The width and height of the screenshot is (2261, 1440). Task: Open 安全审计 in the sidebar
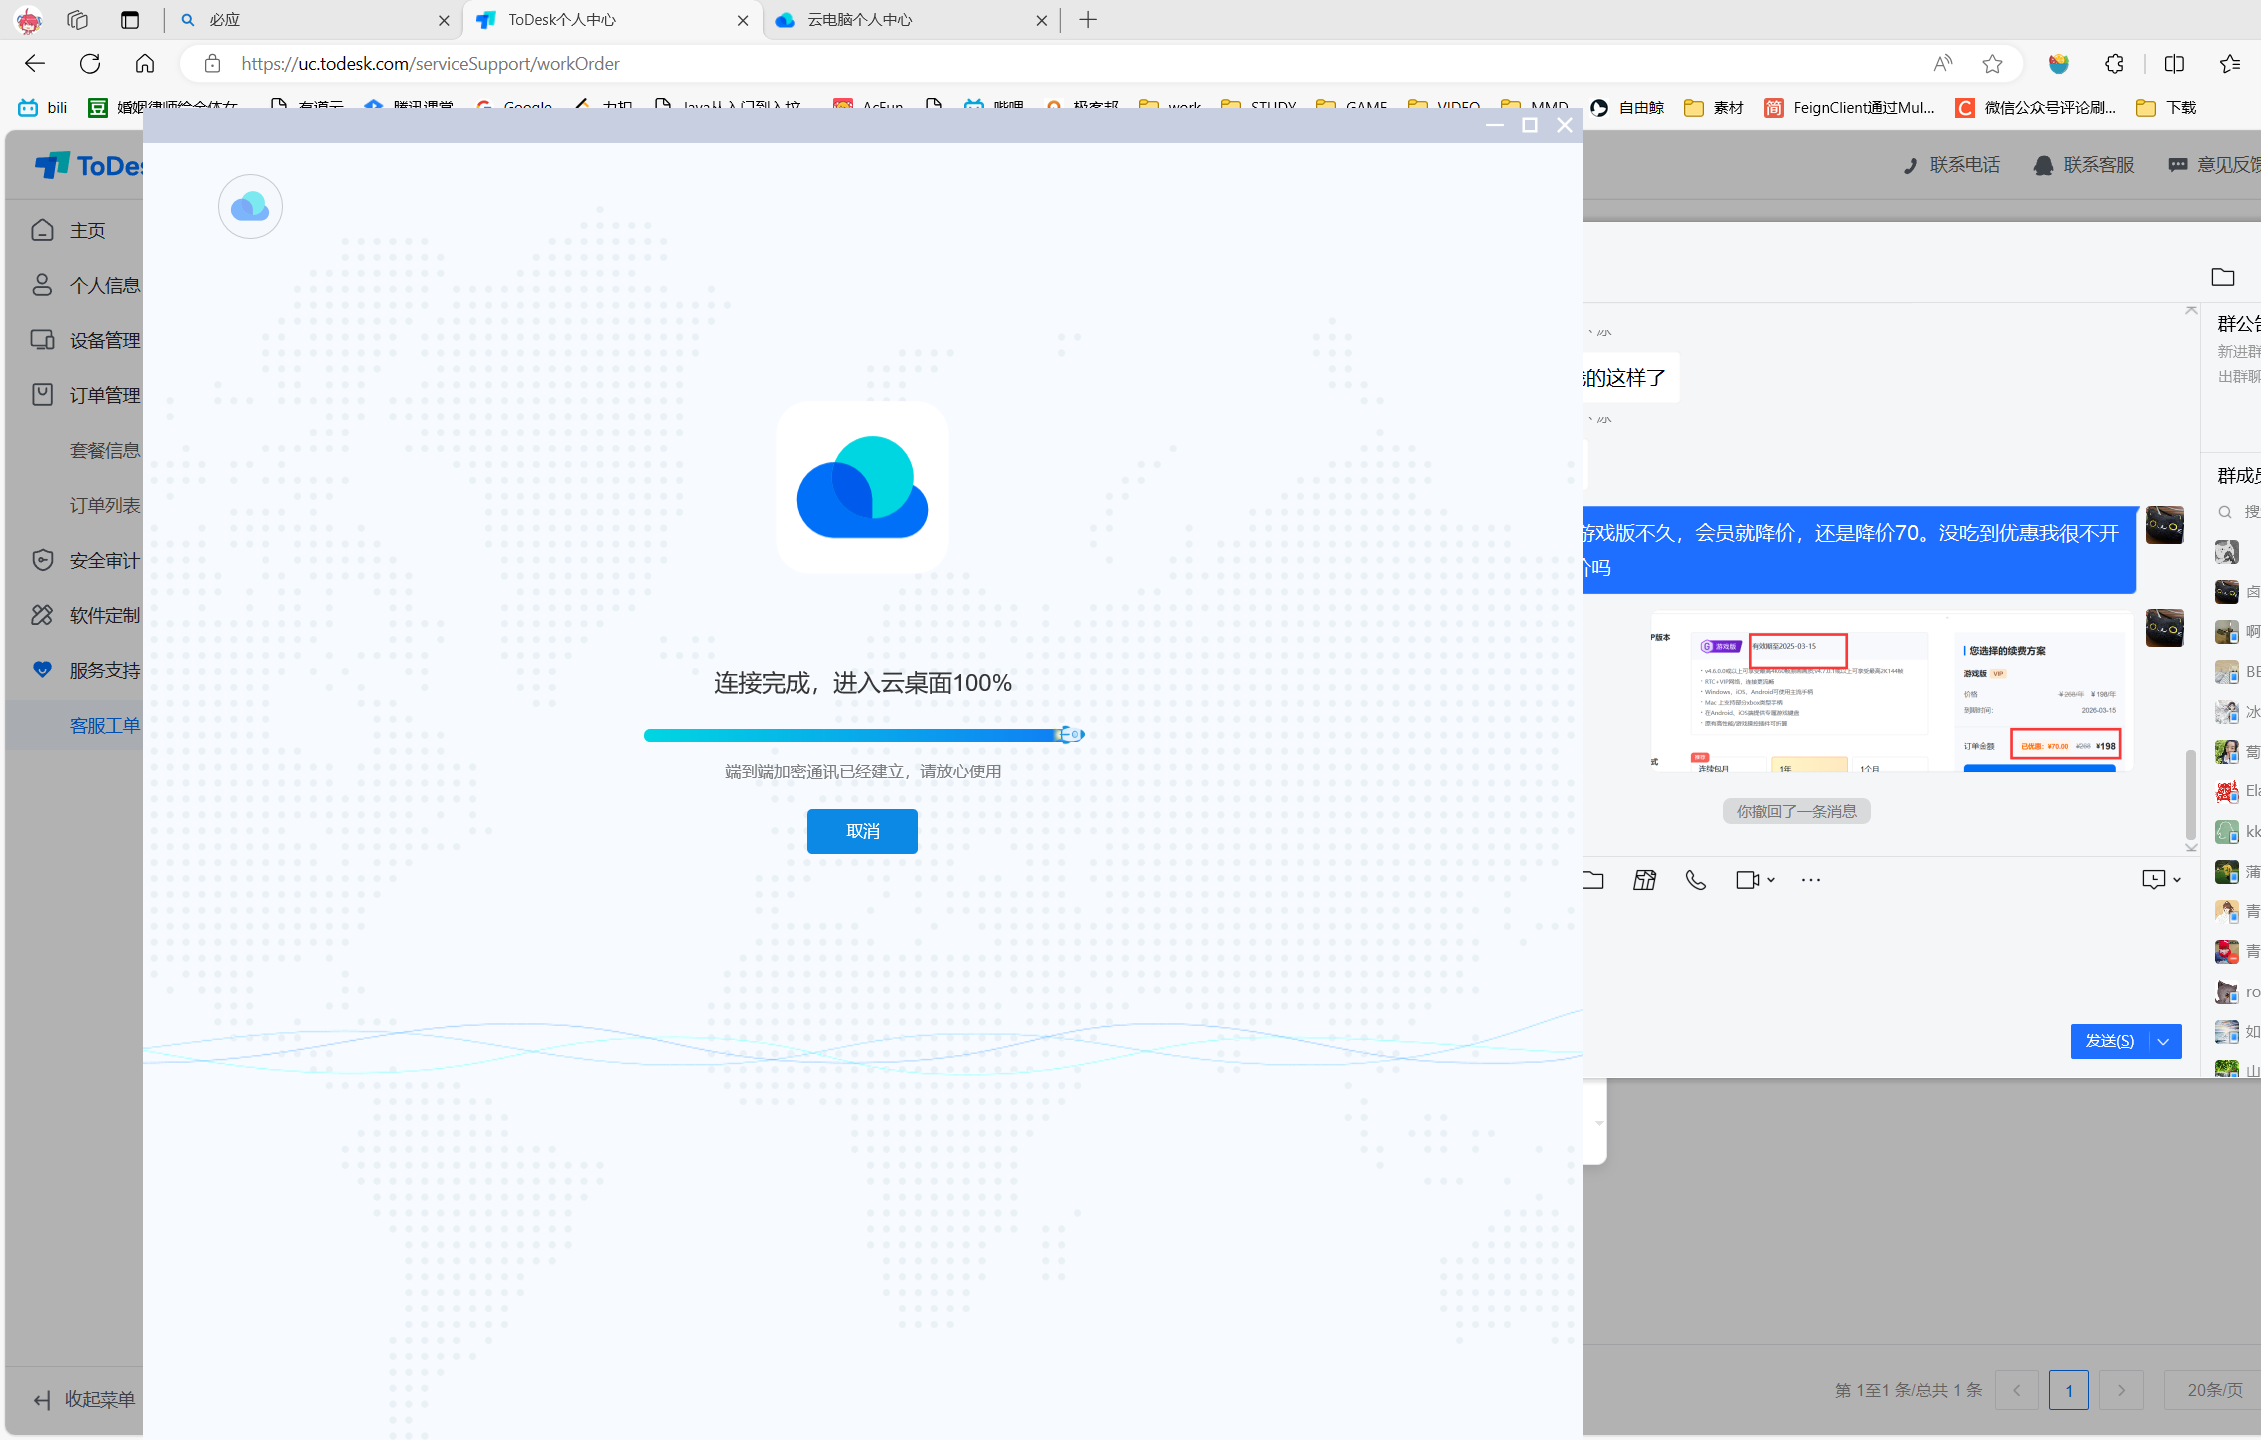tap(74, 560)
